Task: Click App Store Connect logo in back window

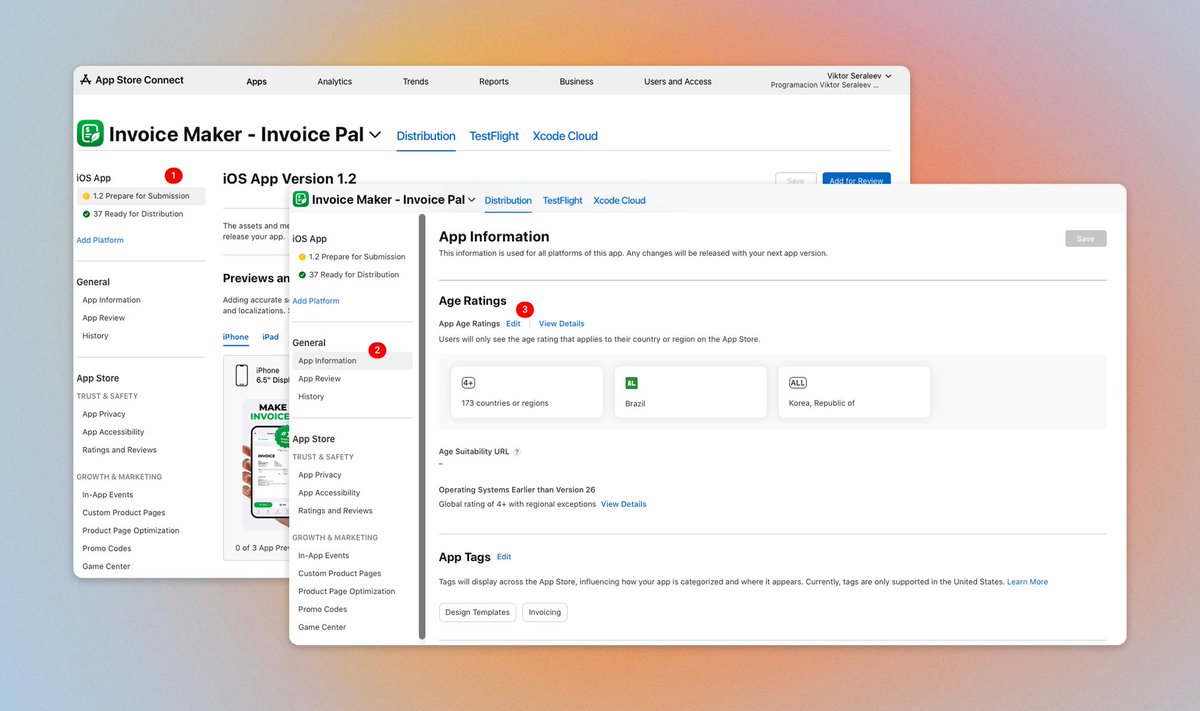Action: (x=133, y=80)
